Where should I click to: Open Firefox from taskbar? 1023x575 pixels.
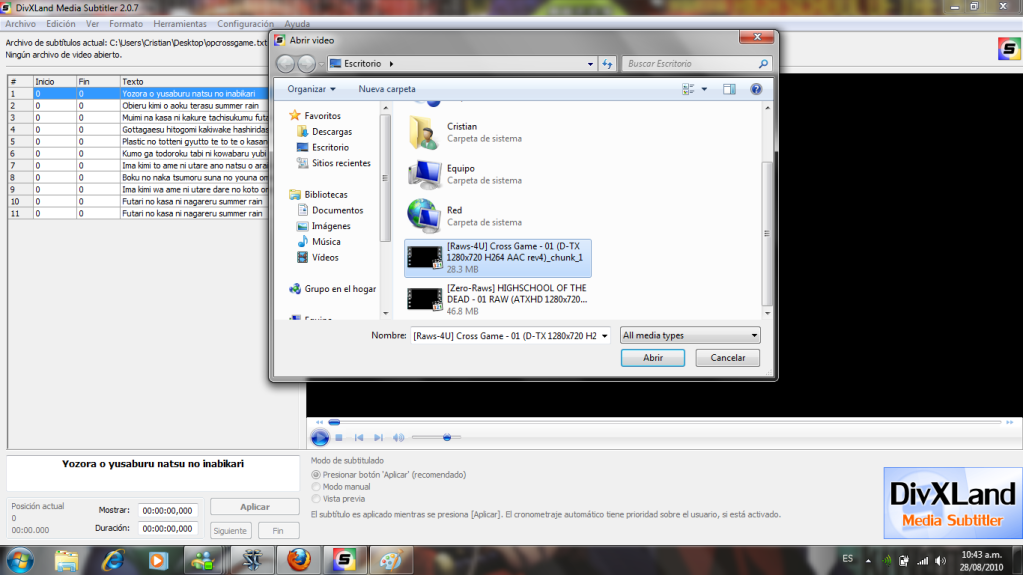(299, 560)
